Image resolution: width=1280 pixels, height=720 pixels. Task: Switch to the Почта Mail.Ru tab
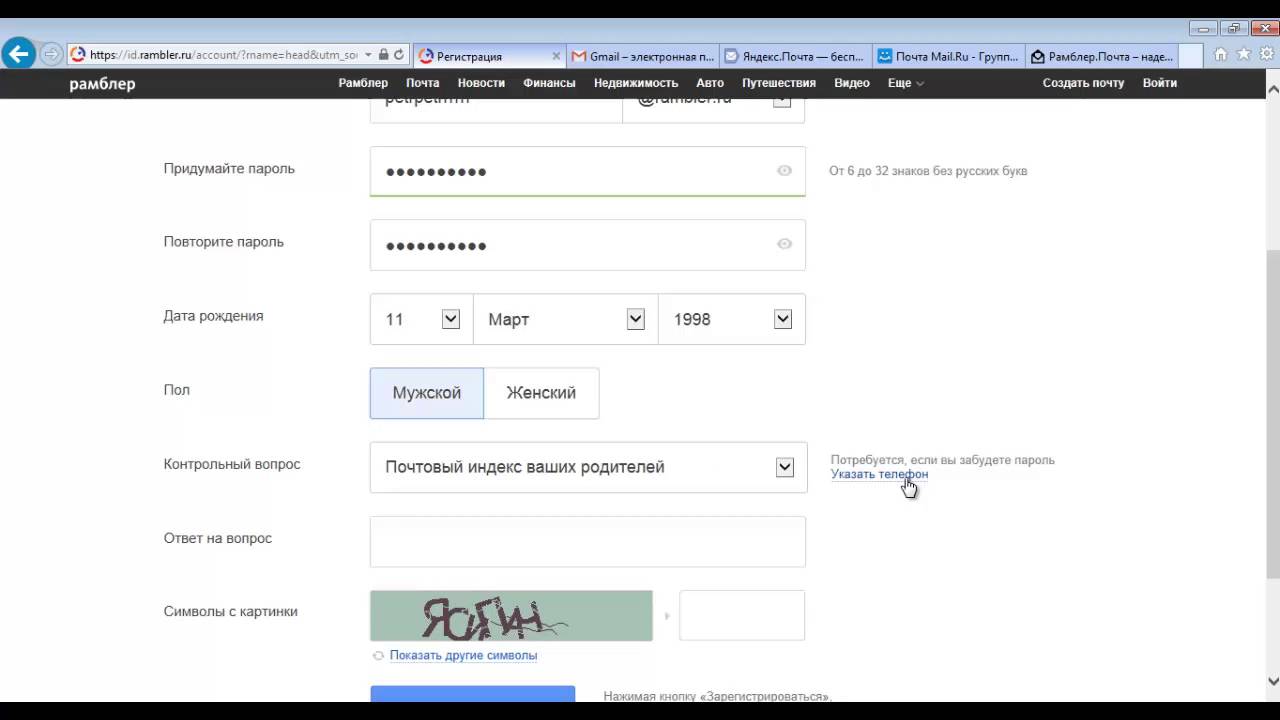(949, 56)
